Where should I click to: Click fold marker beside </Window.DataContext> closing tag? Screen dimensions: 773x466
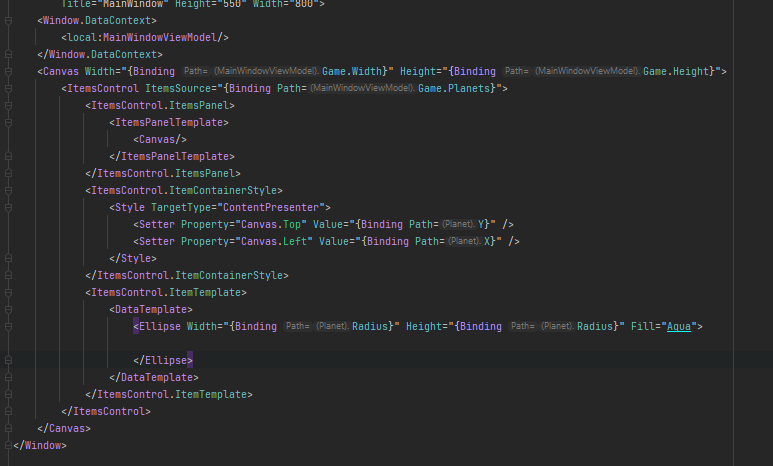coord(8,55)
